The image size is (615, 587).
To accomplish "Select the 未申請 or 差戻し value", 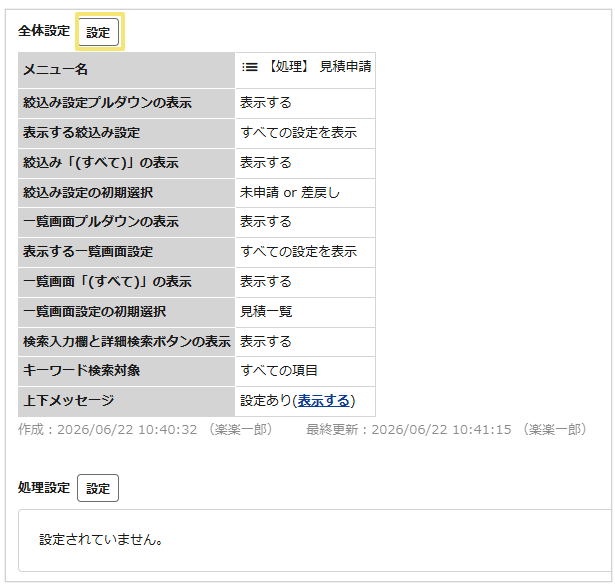I will [290, 193].
